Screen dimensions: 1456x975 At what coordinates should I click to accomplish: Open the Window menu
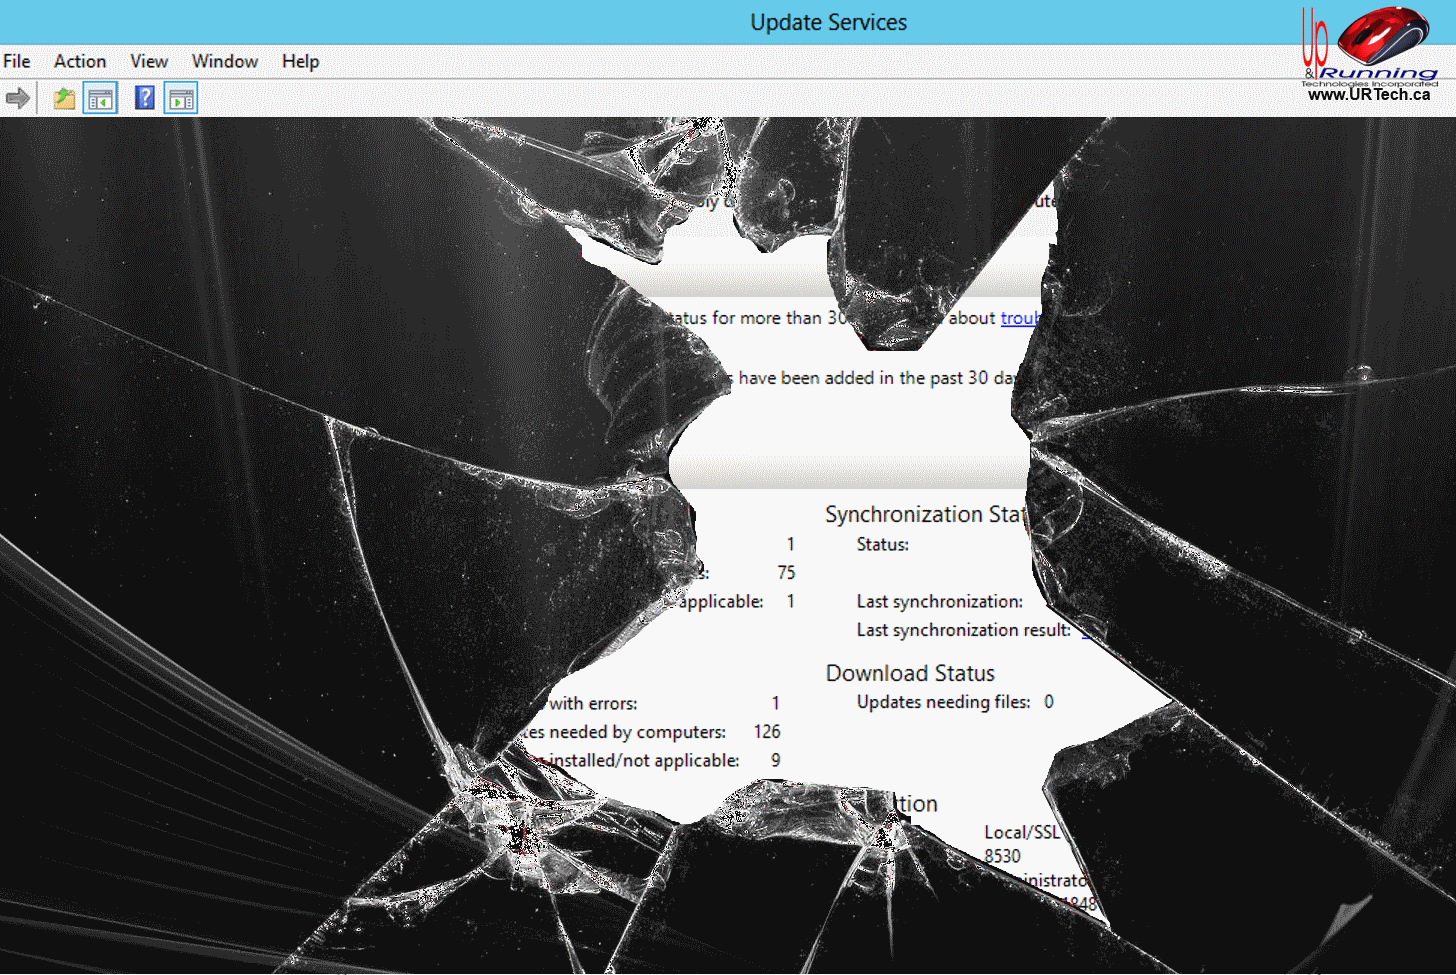click(225, 61)
